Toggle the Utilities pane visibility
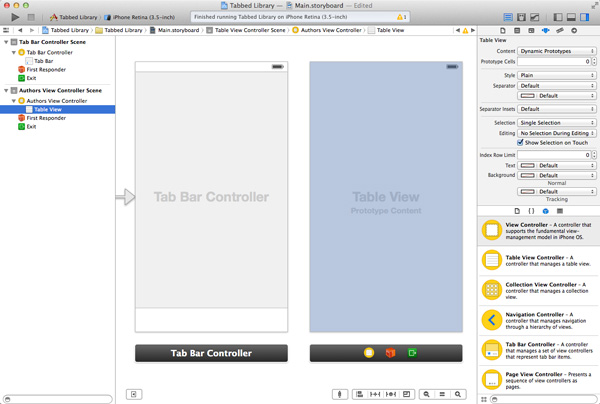The image size is (600, 404). pos(584,17)
